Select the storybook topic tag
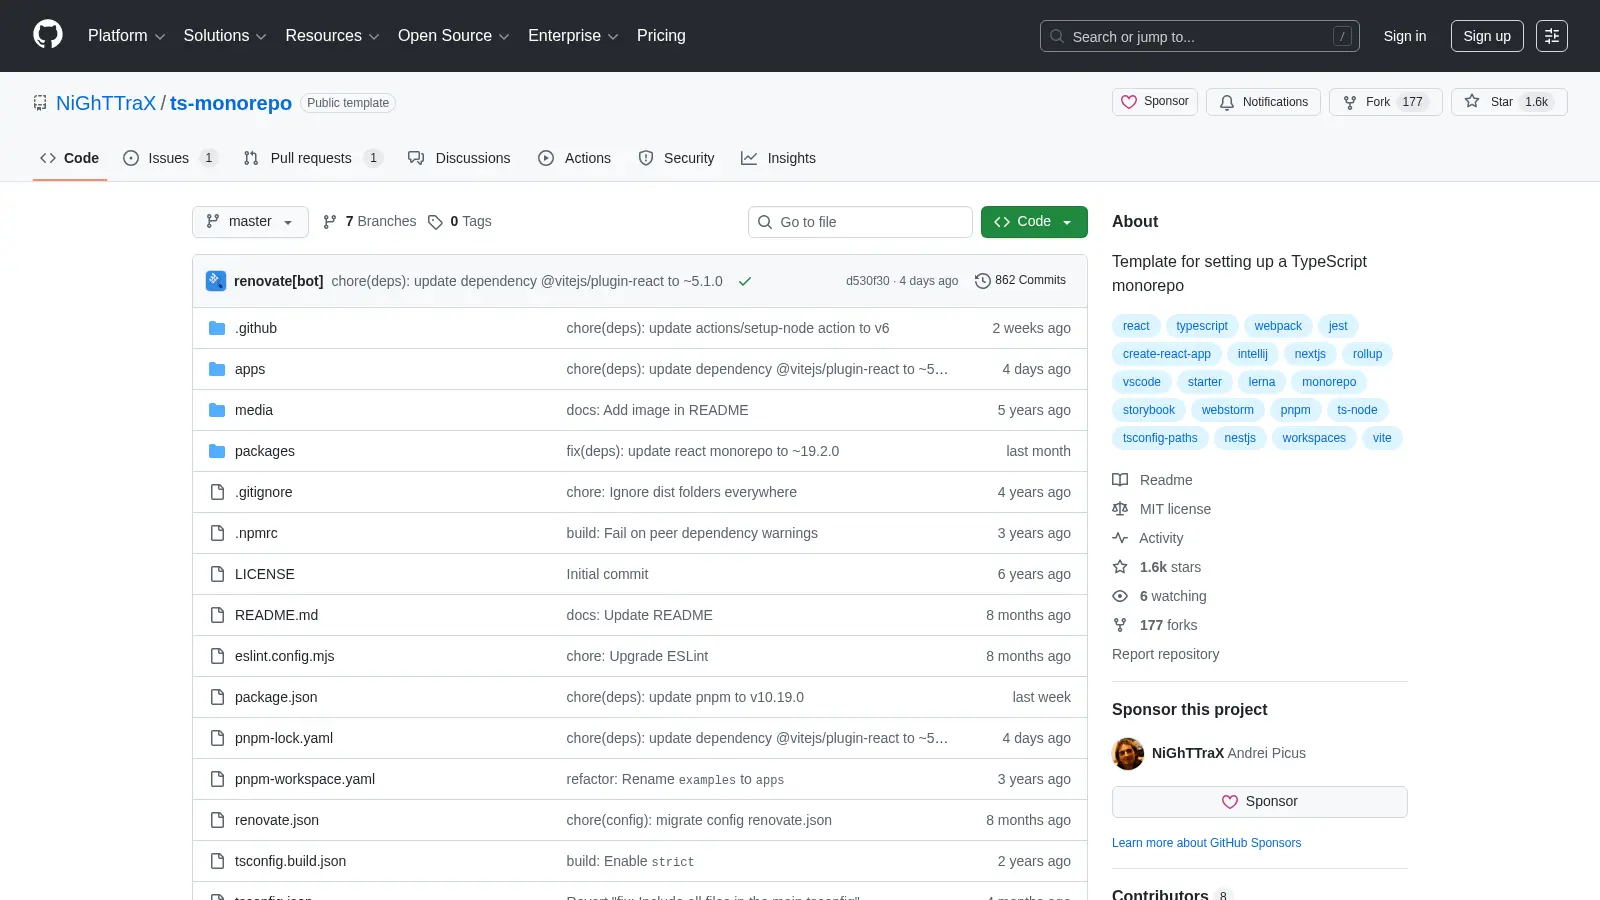 coord(1149,410)
